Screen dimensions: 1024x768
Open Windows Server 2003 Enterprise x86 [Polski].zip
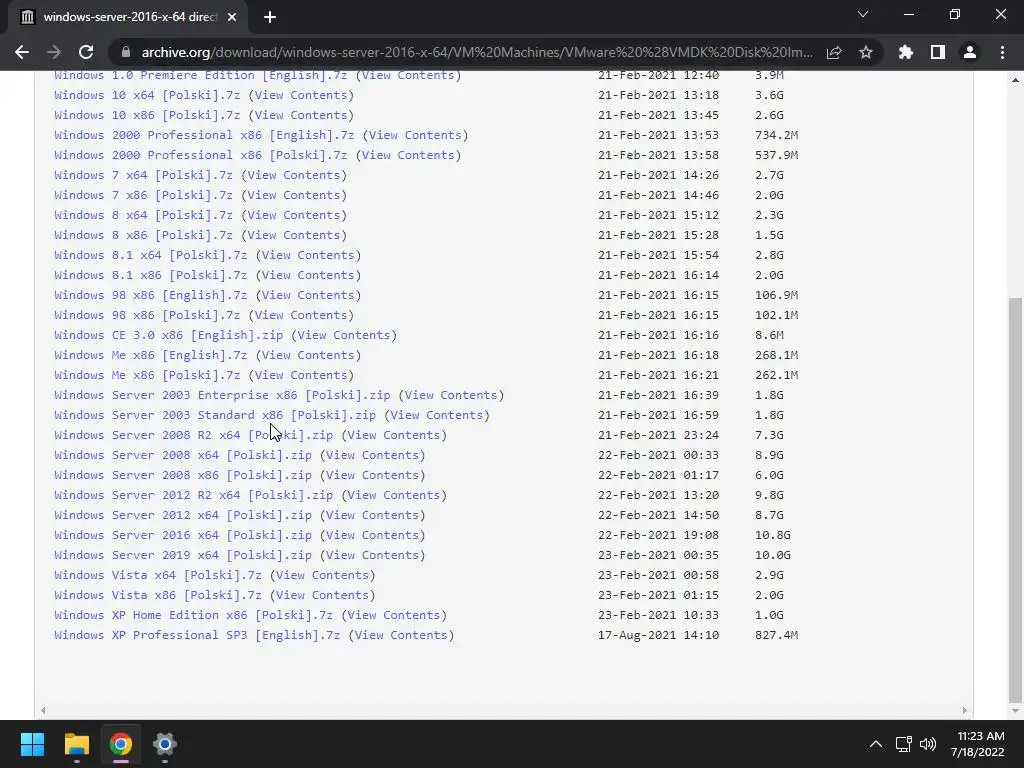222,395
